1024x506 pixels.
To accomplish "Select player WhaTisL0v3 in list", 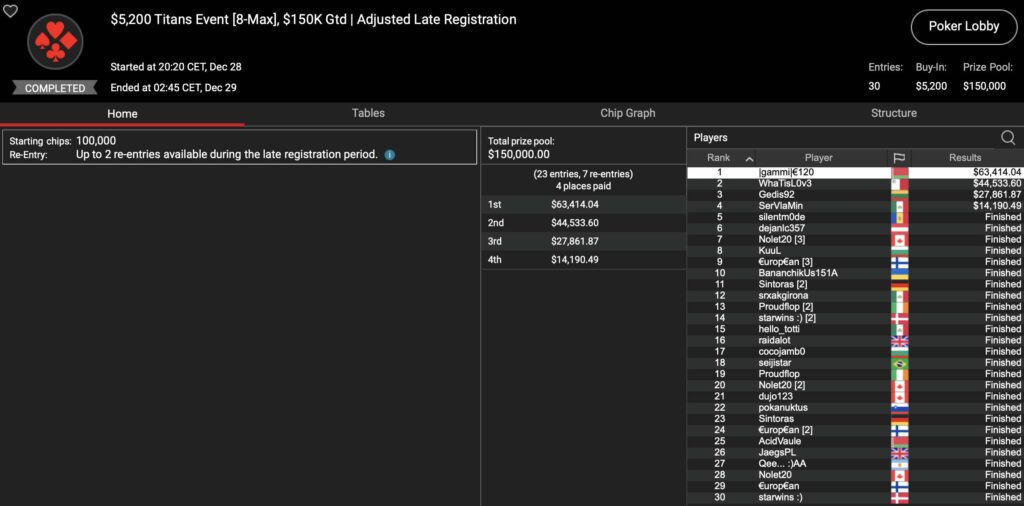I will tap(818, 184).
